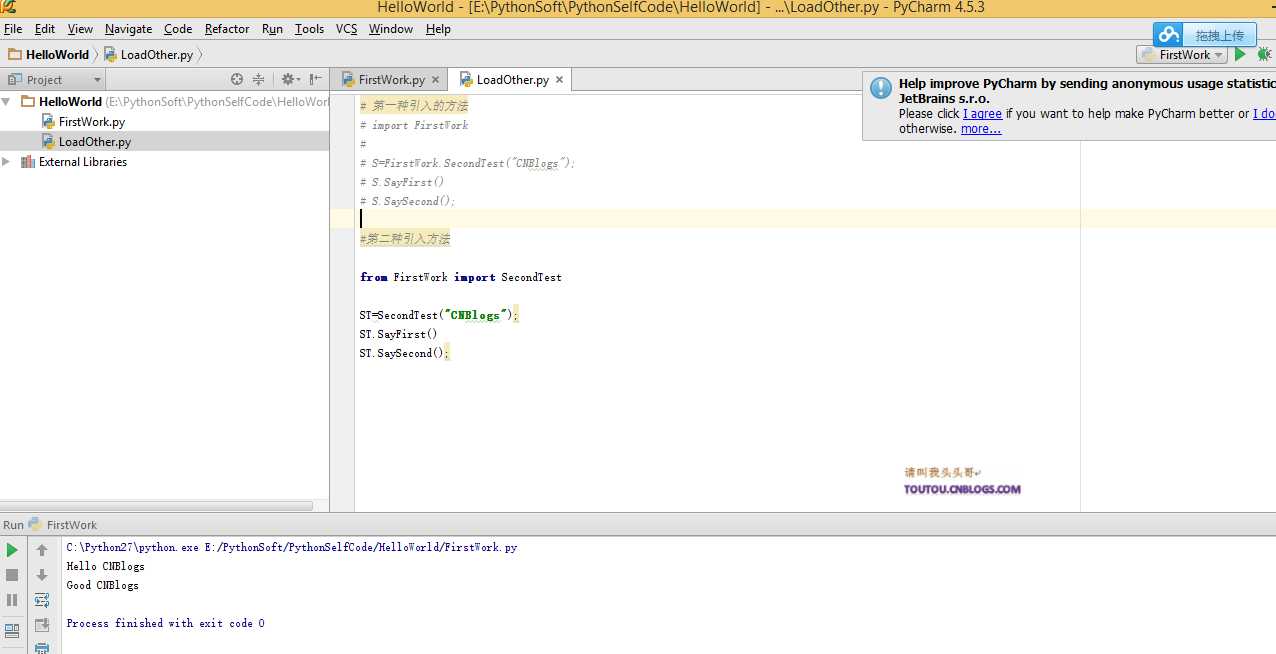Open the Refactor menu

(x=227, y=29)
